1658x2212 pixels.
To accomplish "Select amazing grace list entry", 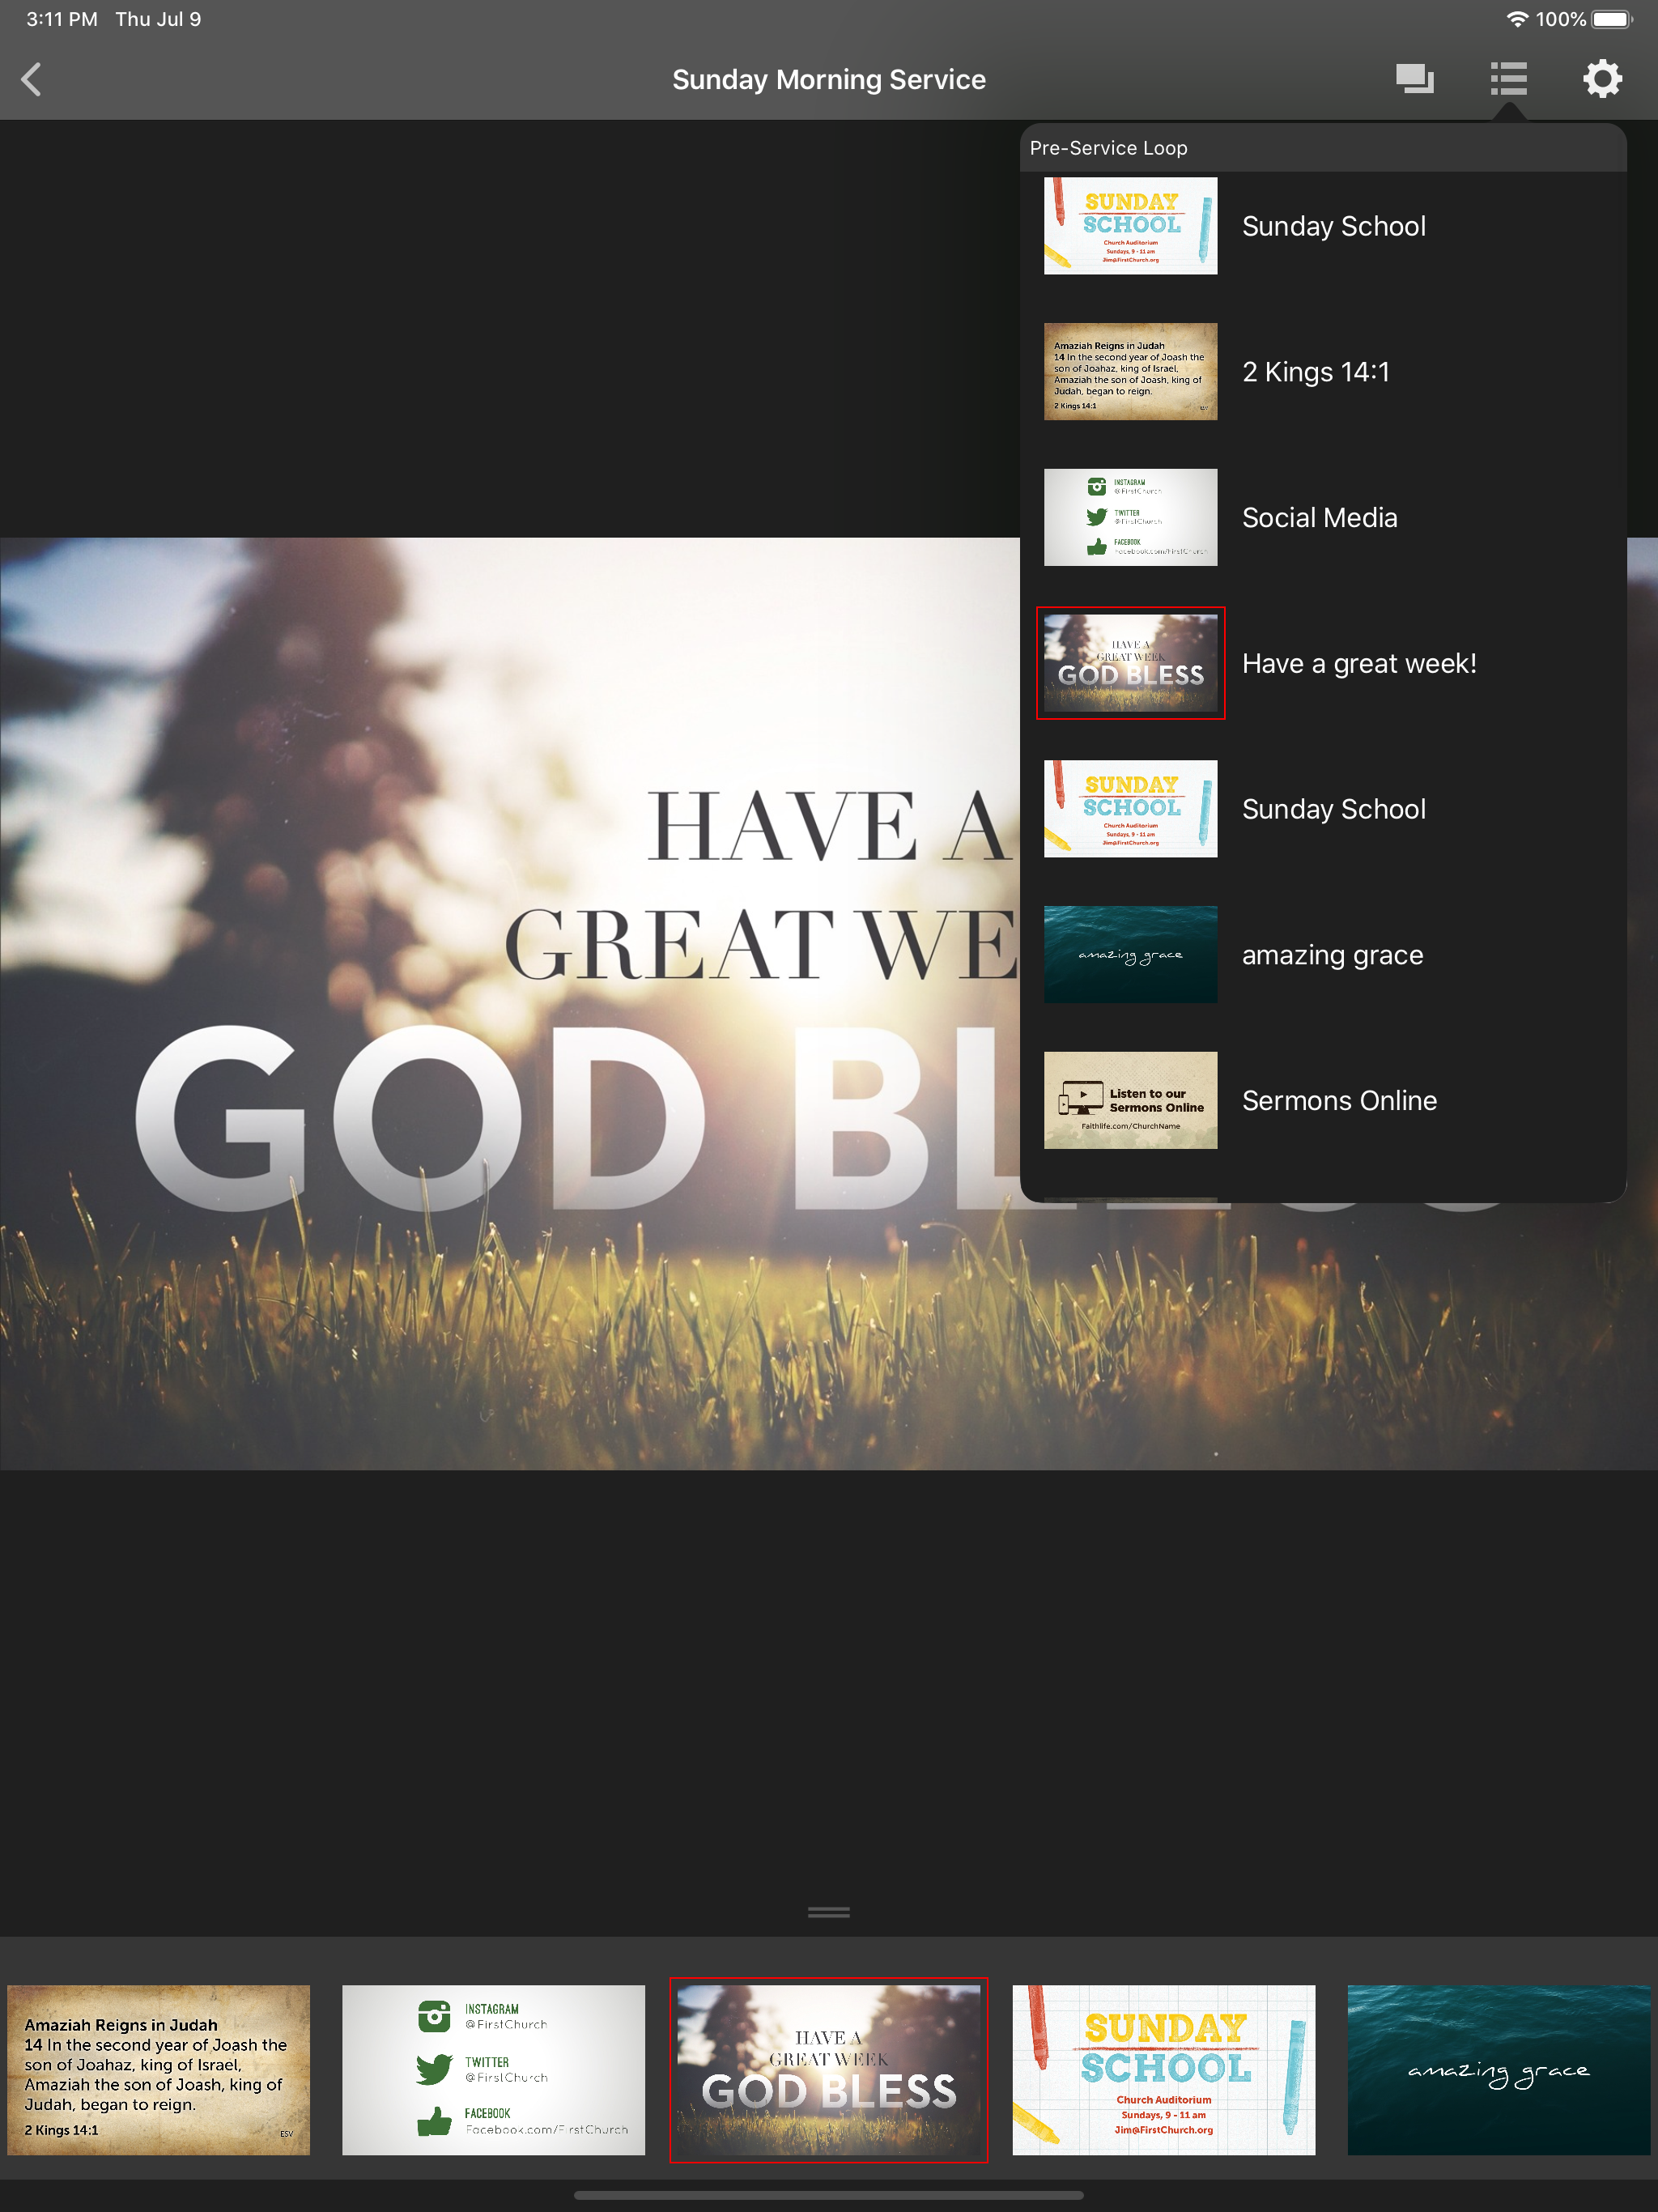I will click(x=1331, y=955).
